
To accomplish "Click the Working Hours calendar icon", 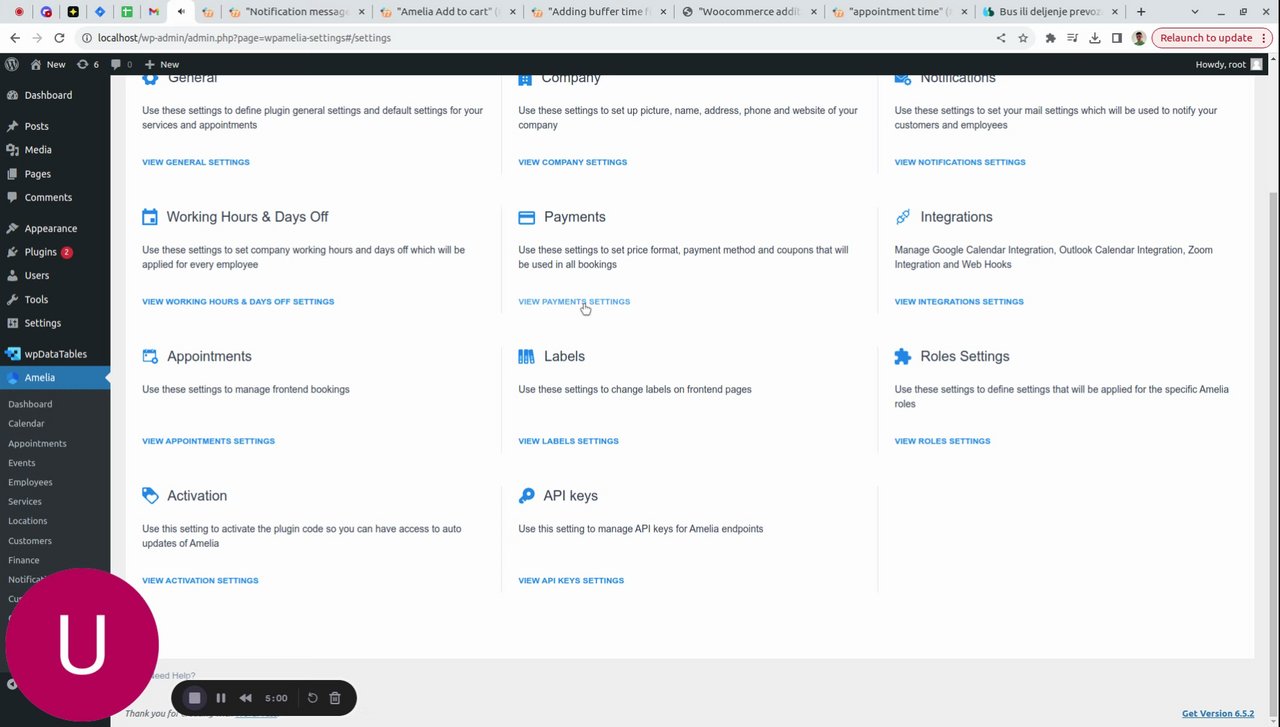I will (150, 217).
